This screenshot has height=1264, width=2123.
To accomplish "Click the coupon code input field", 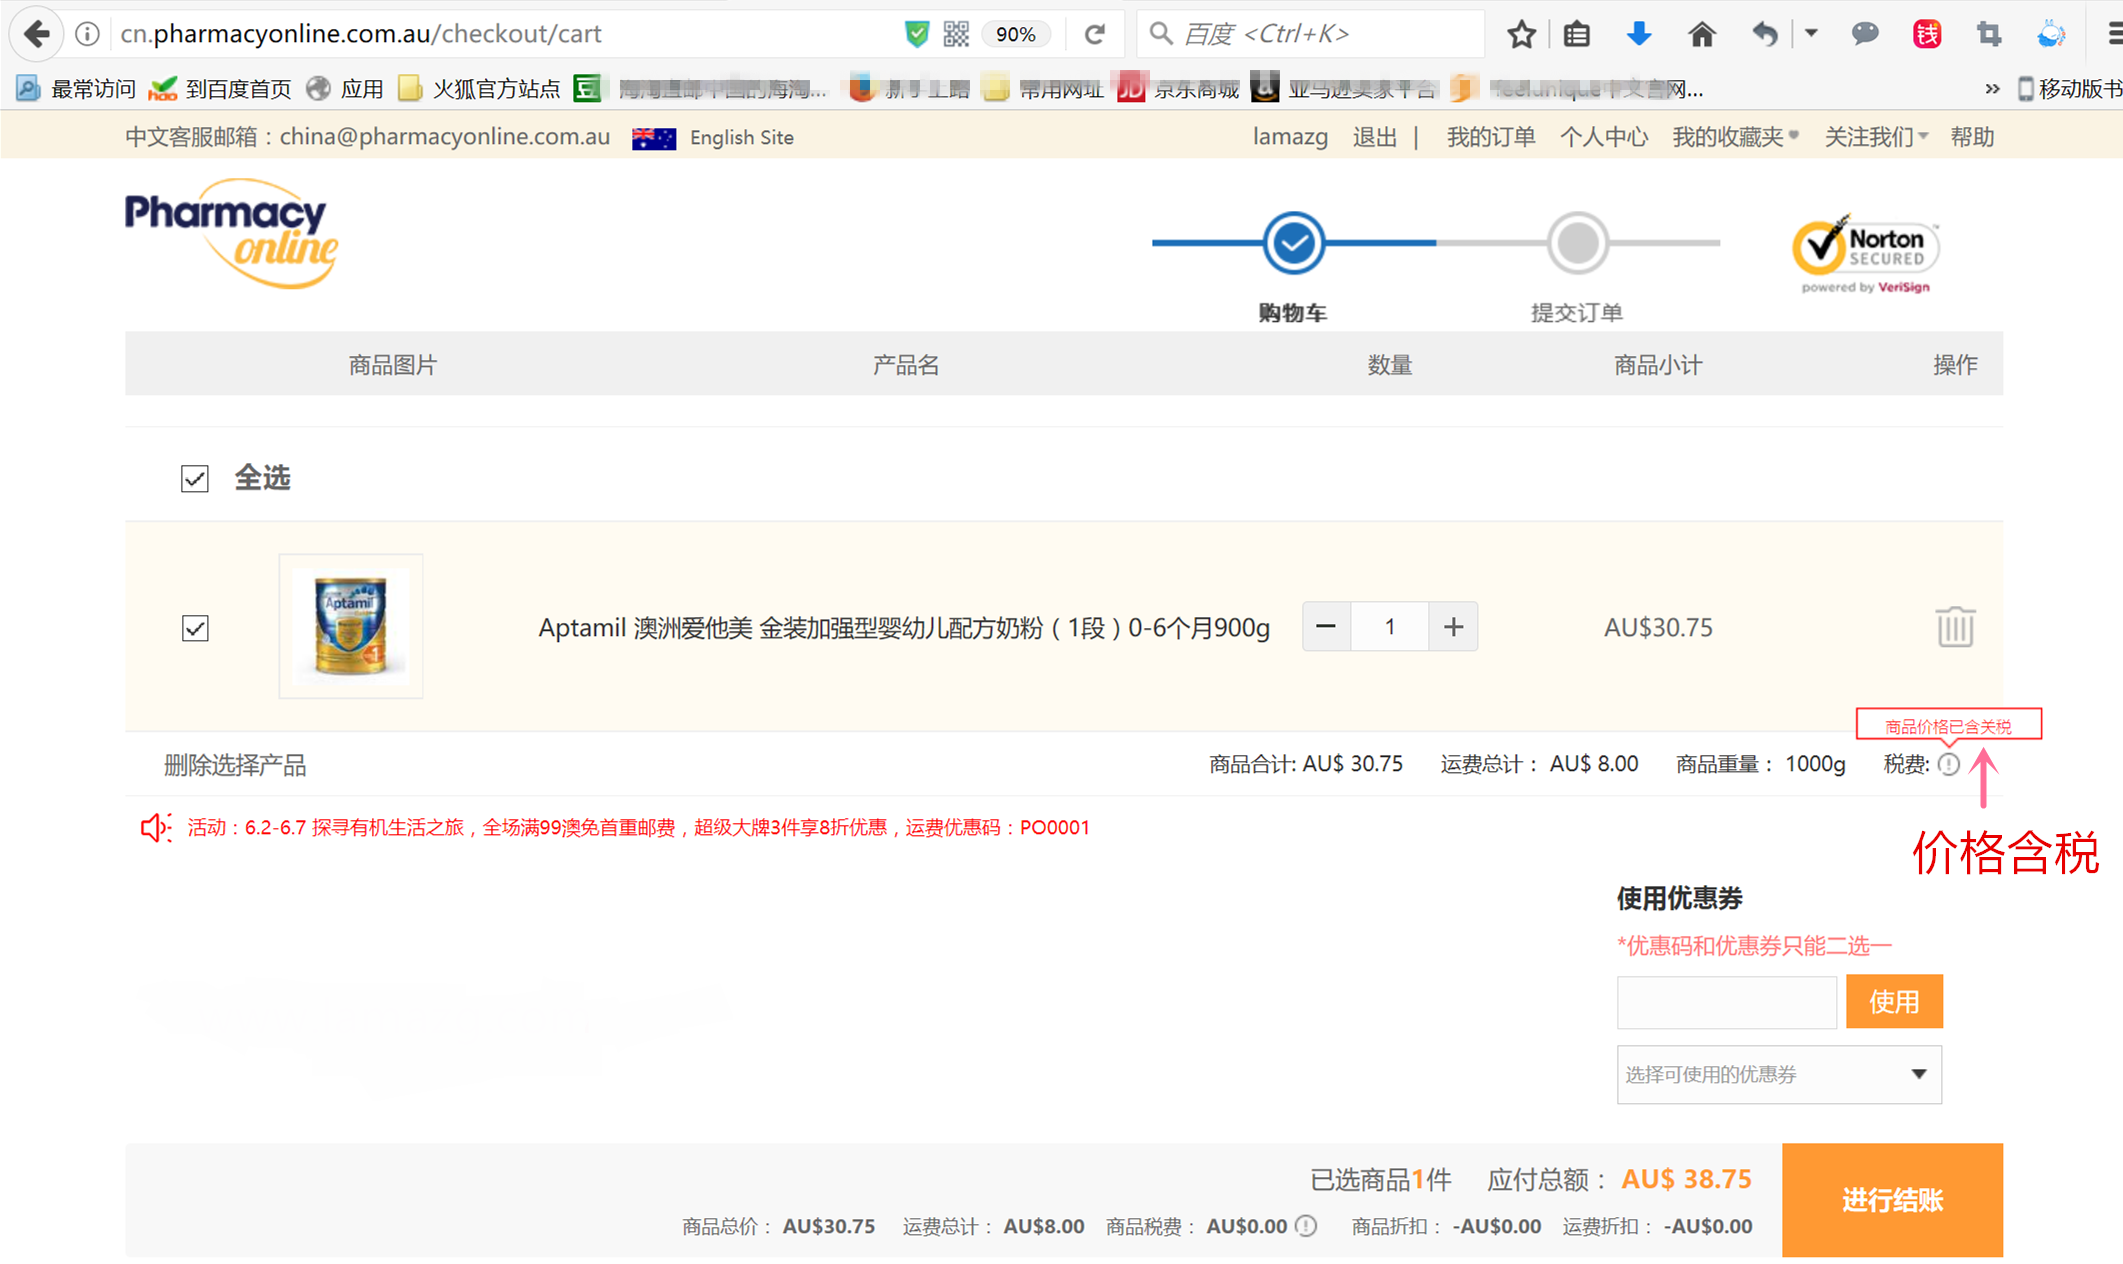I will (x=1727, y=1002).
